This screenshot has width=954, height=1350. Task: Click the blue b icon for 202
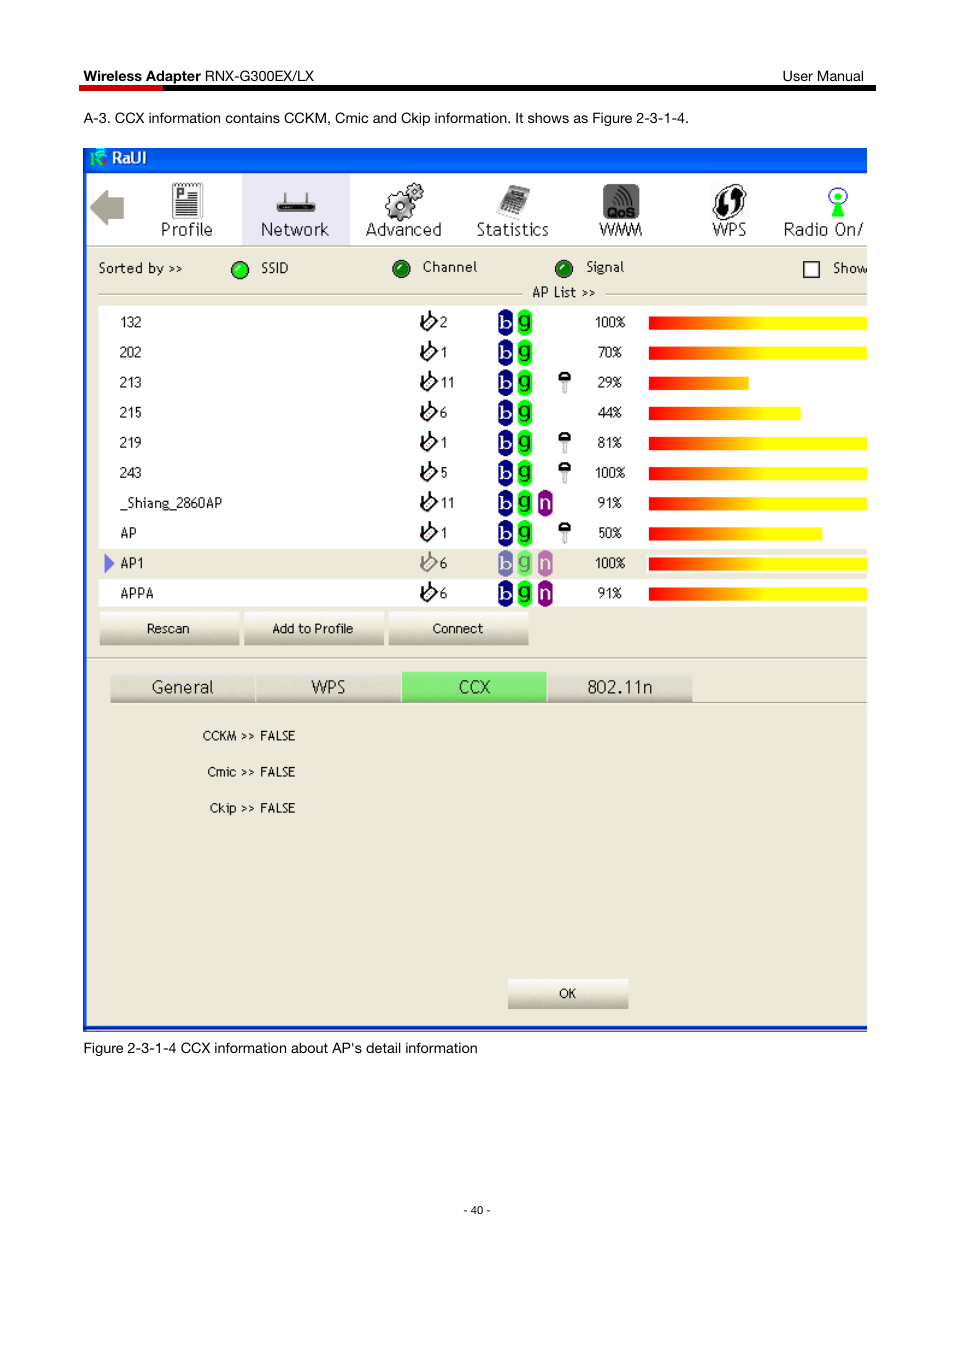(506, 352)
